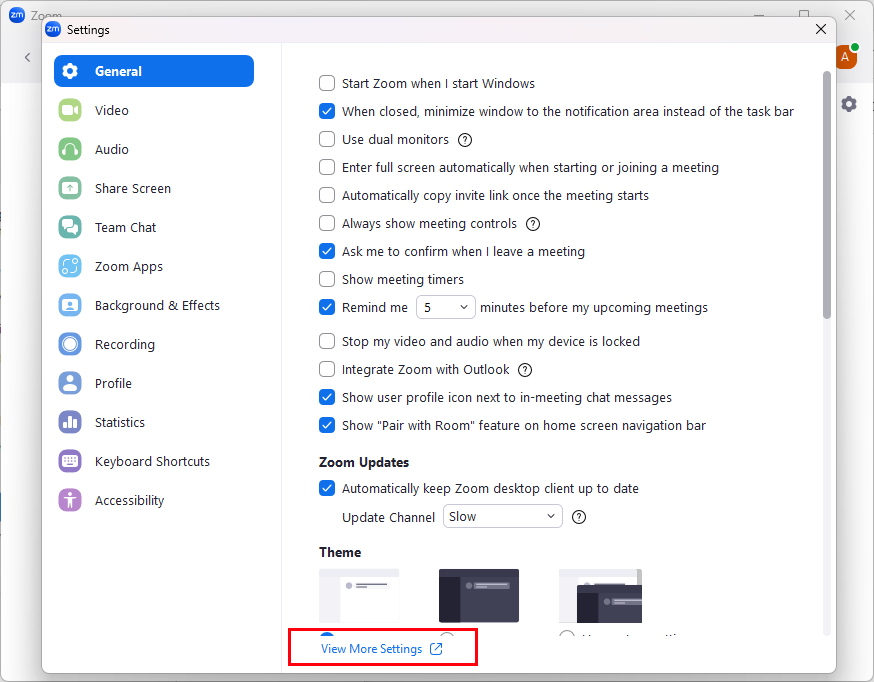Open the Statistics bar chart icon

click(70, 422)
